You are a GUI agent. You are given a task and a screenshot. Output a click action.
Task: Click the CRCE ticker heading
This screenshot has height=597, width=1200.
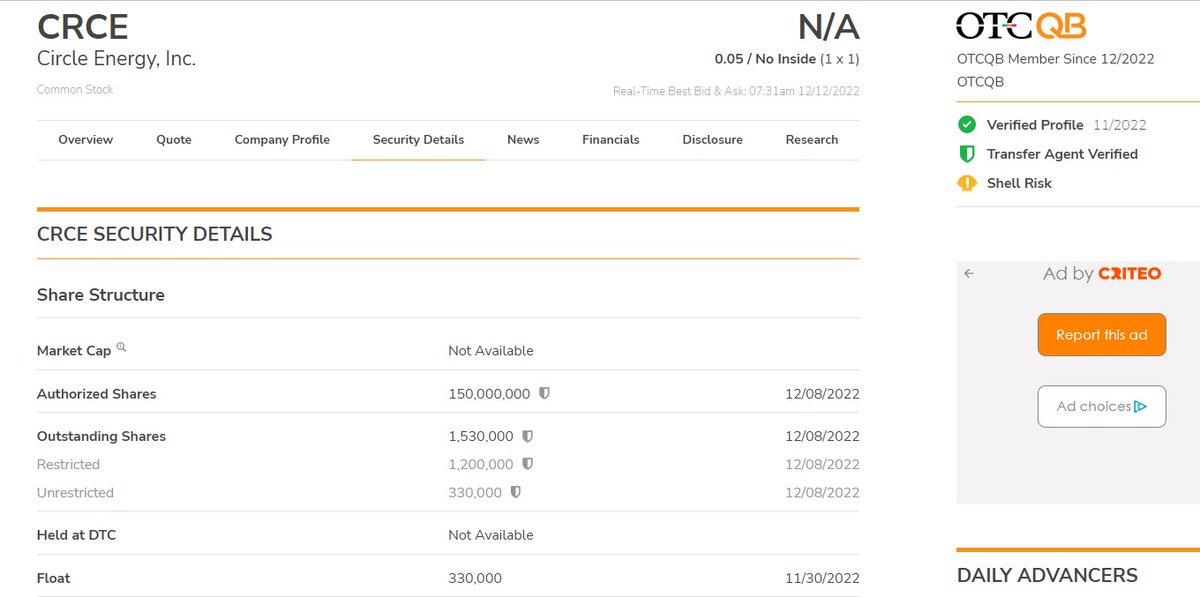83,27
